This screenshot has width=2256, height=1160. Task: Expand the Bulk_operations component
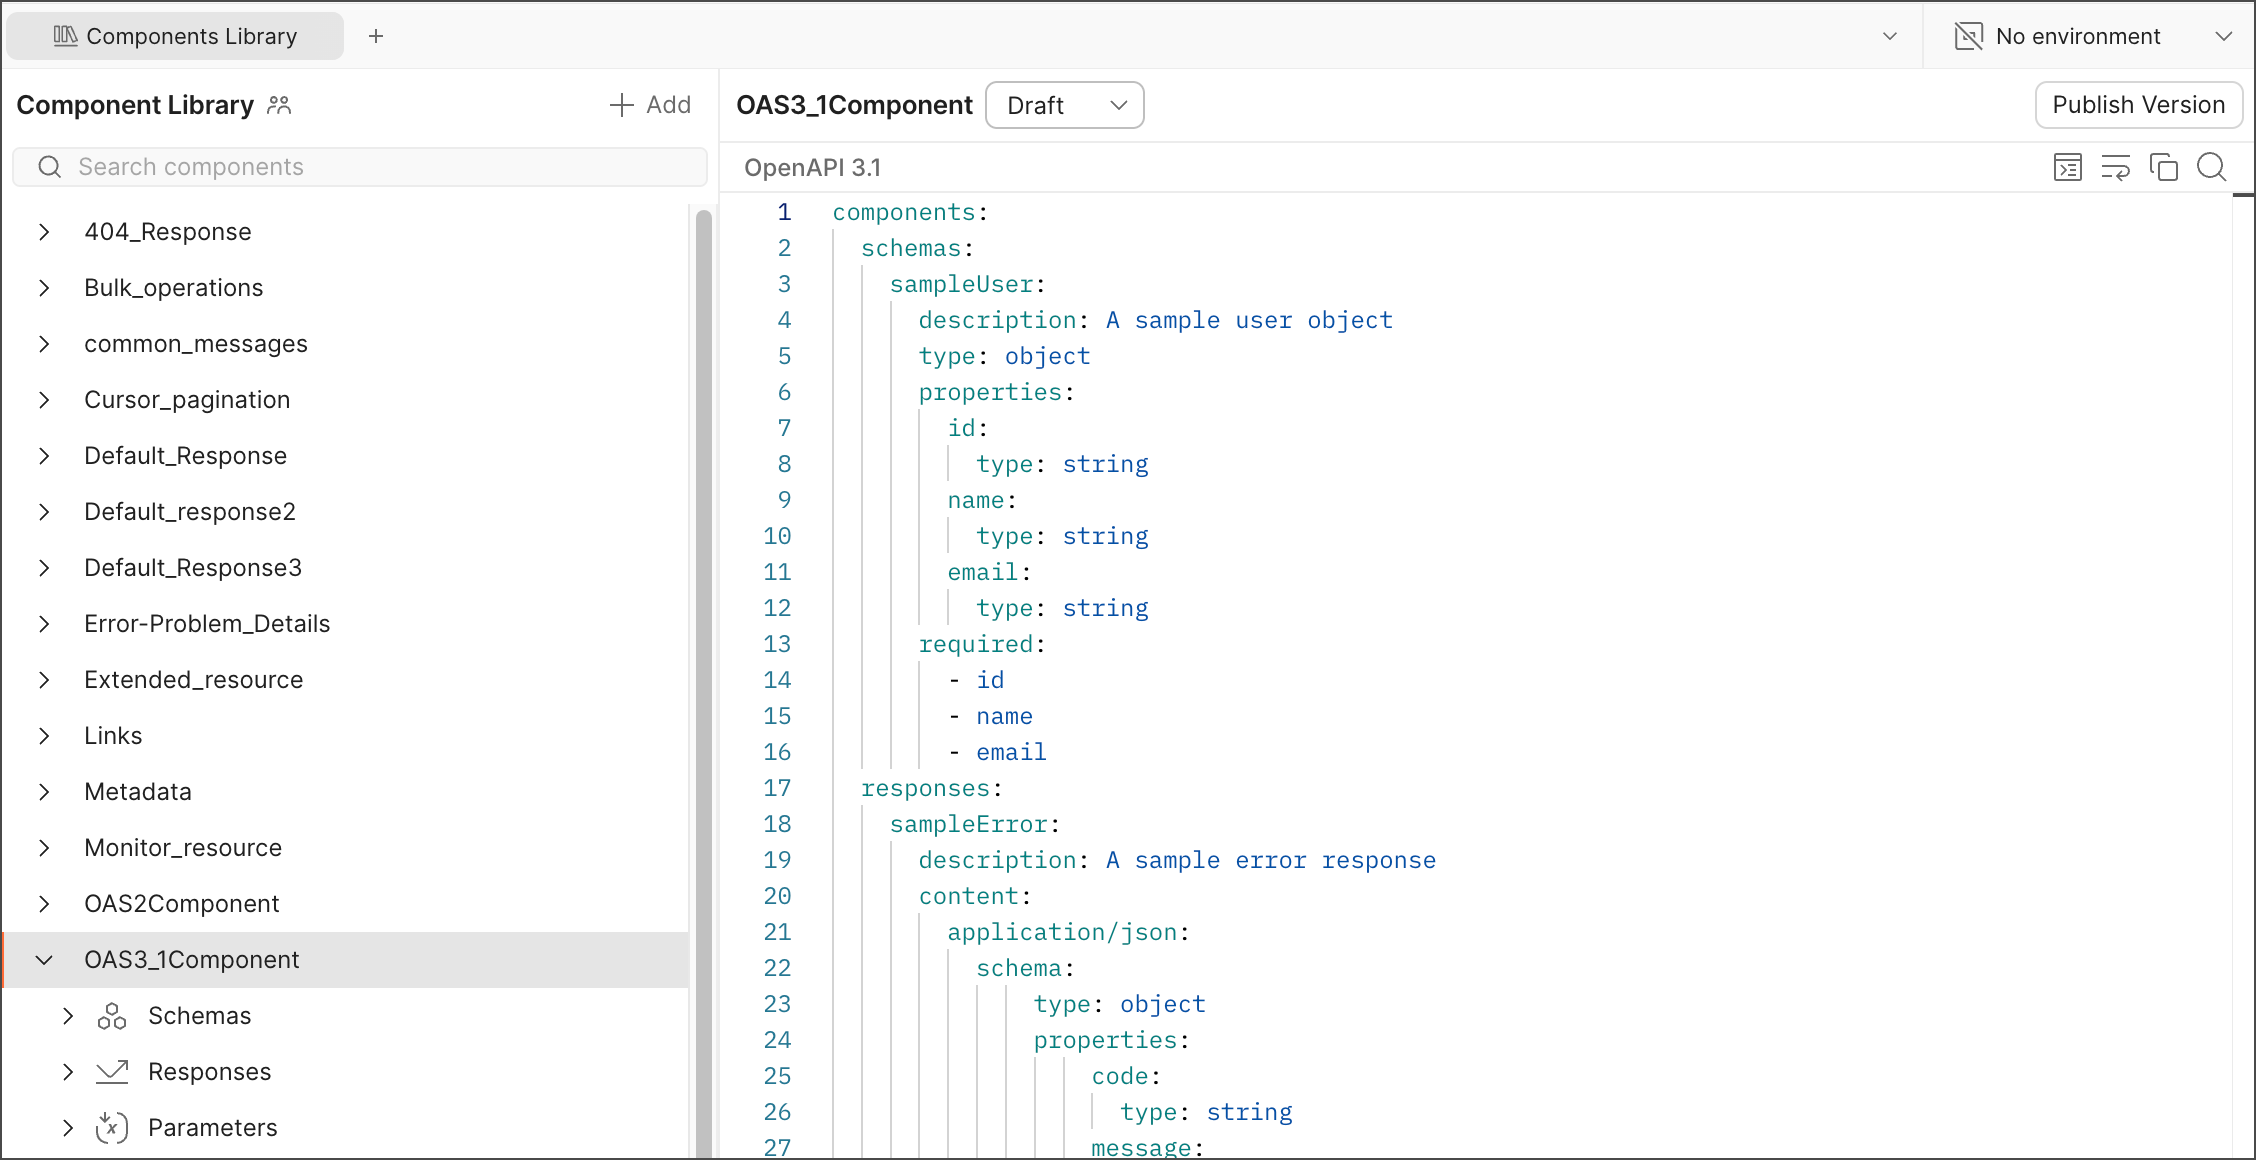point(44,288)
